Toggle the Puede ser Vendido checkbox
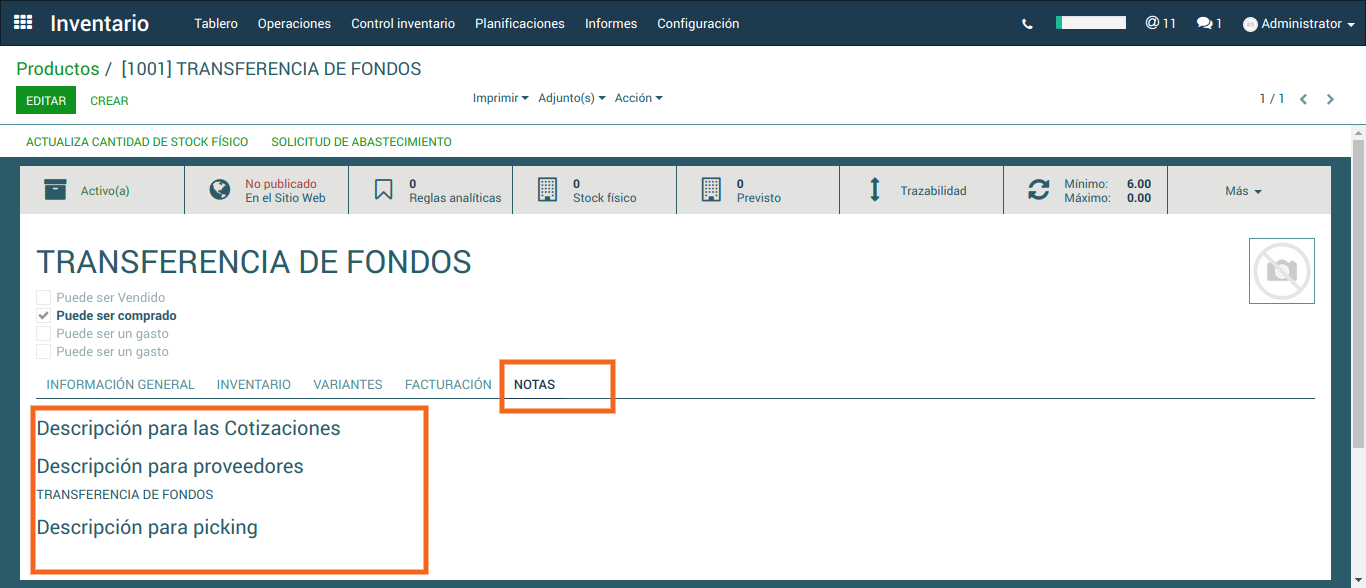Image resolution: width=1366 pixels, height=588 pixels. point(43,298)
